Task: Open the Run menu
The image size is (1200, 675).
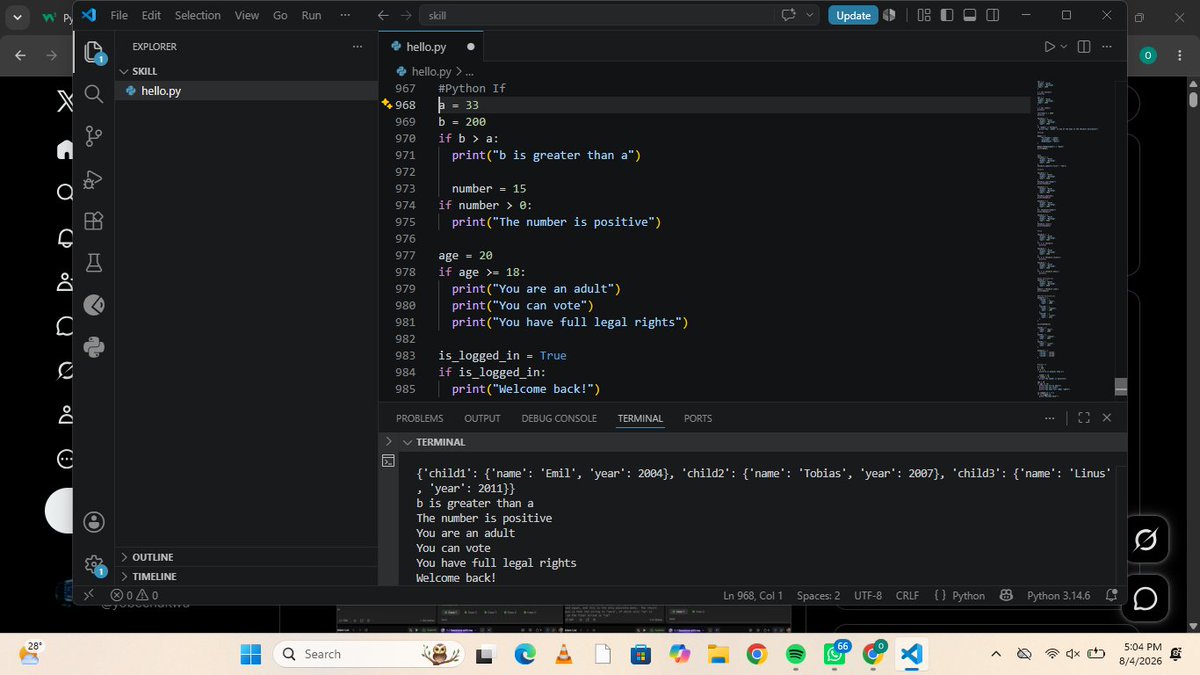Action: pyautogui.click(x=311, y=15)
